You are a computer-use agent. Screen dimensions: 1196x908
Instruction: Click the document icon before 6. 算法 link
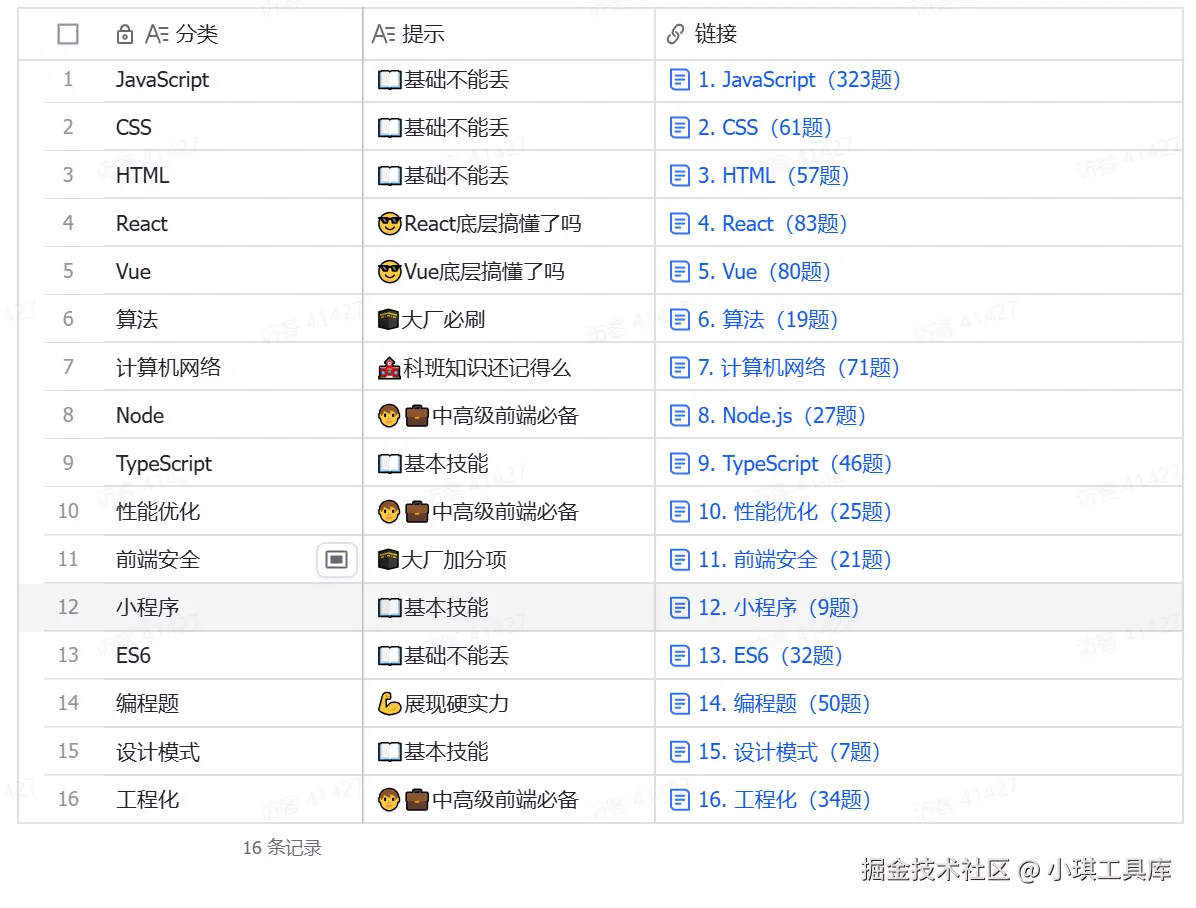(679, 320)
